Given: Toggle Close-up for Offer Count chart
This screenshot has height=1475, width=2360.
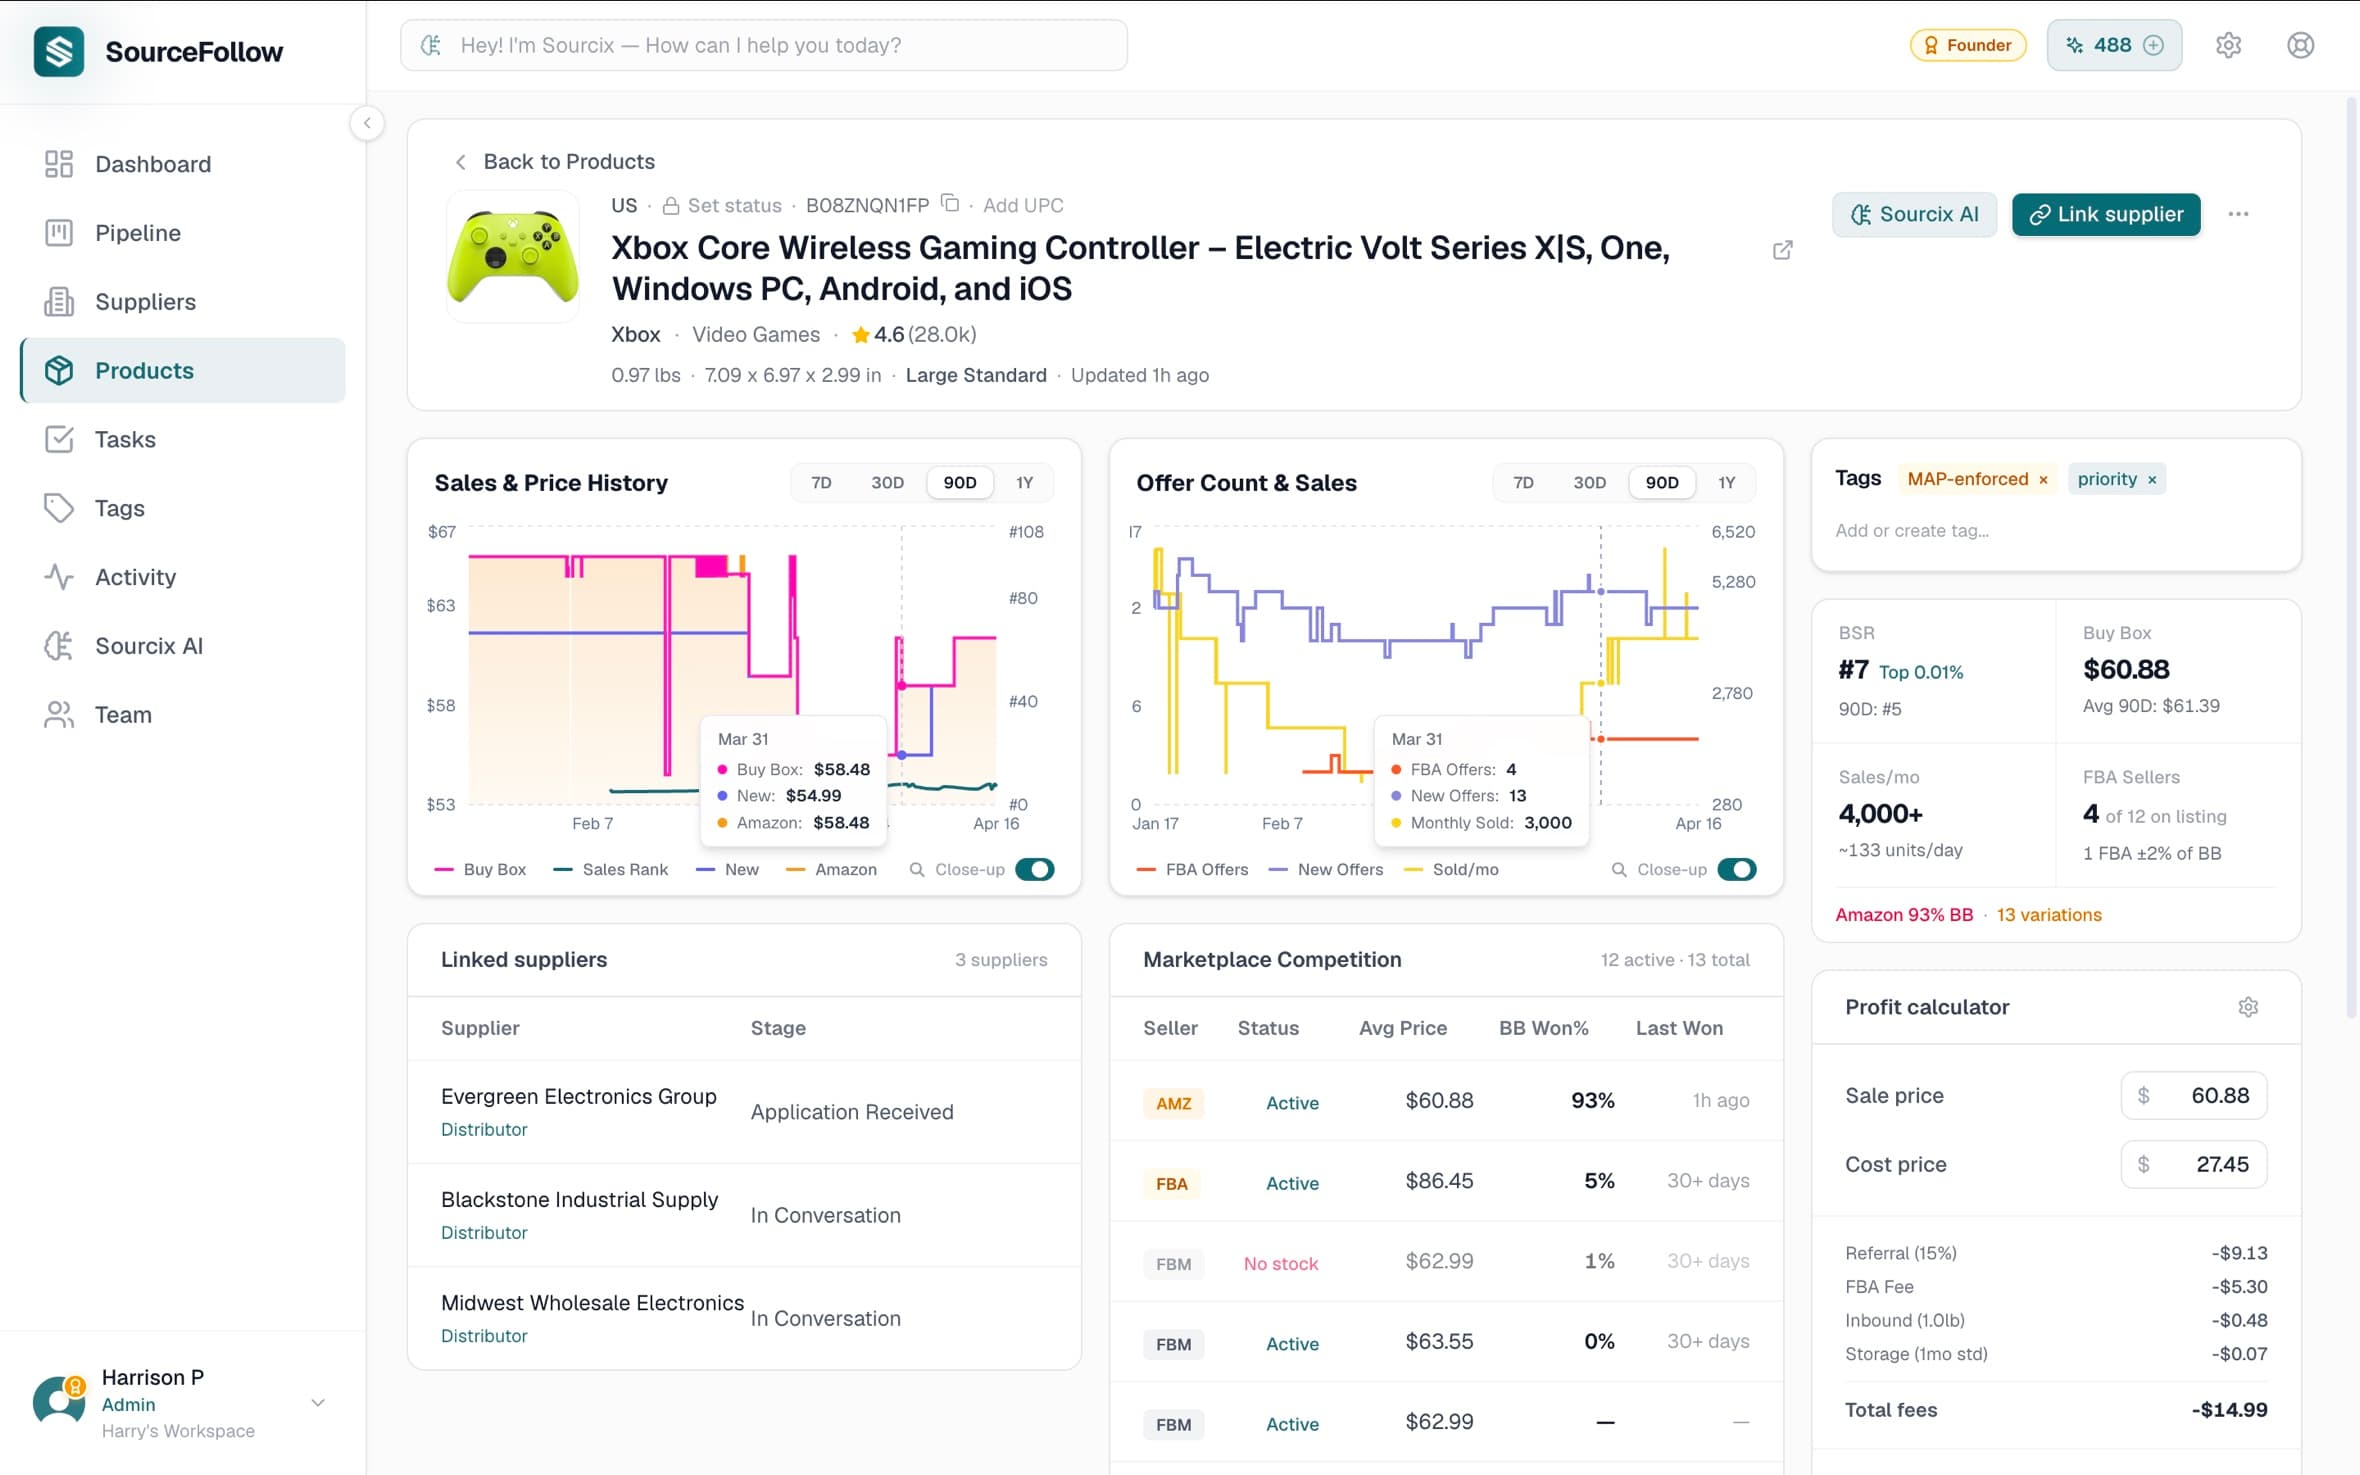Looking at the screenshot, I should coord(1737,869).
